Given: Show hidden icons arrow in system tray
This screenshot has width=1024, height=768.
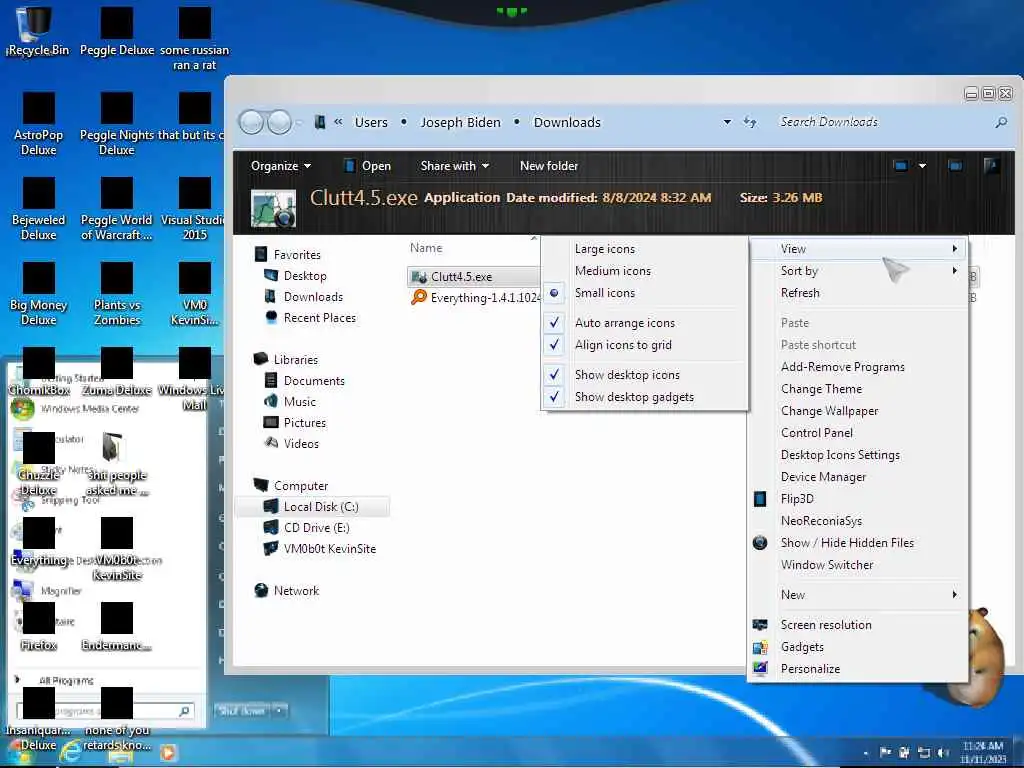Looking at the screenshot, I should tap(866, 753).
